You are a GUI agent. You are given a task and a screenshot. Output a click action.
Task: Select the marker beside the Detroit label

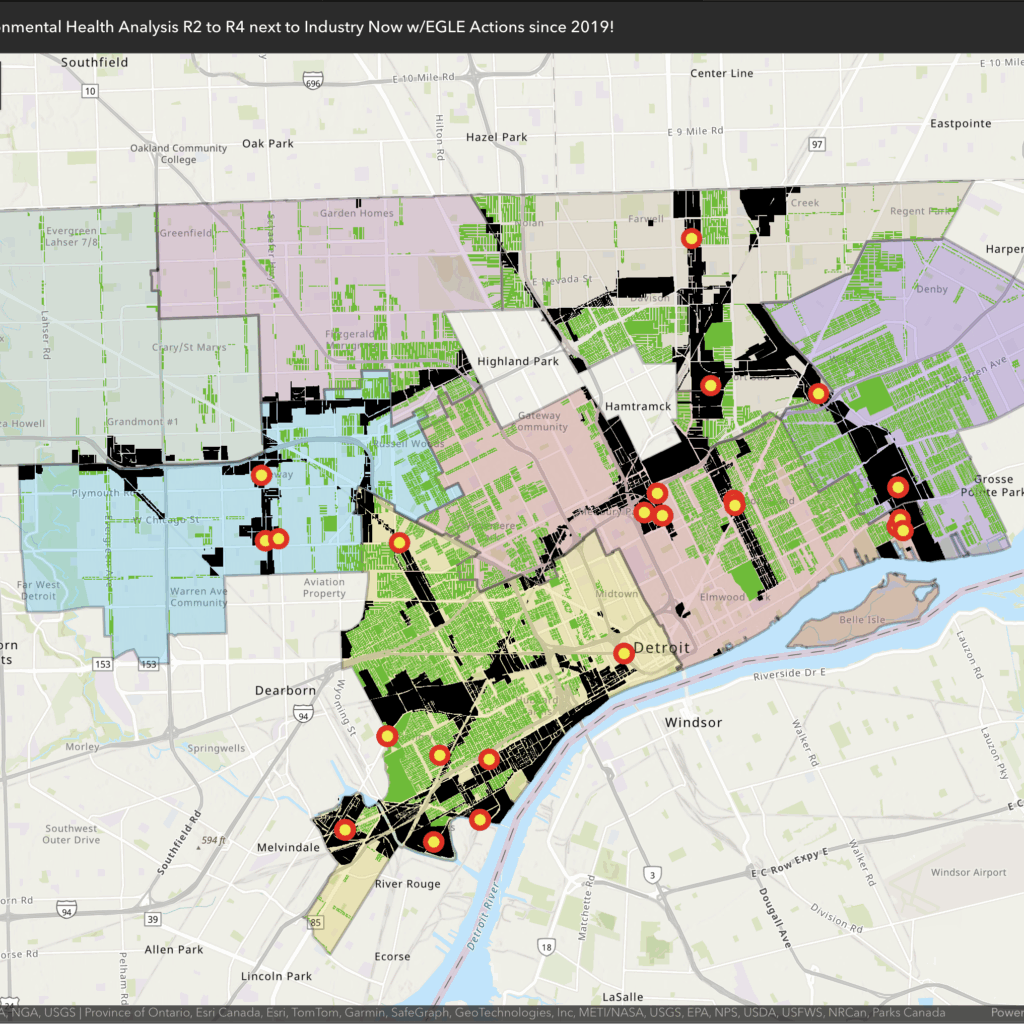click(x=623, y=653)
